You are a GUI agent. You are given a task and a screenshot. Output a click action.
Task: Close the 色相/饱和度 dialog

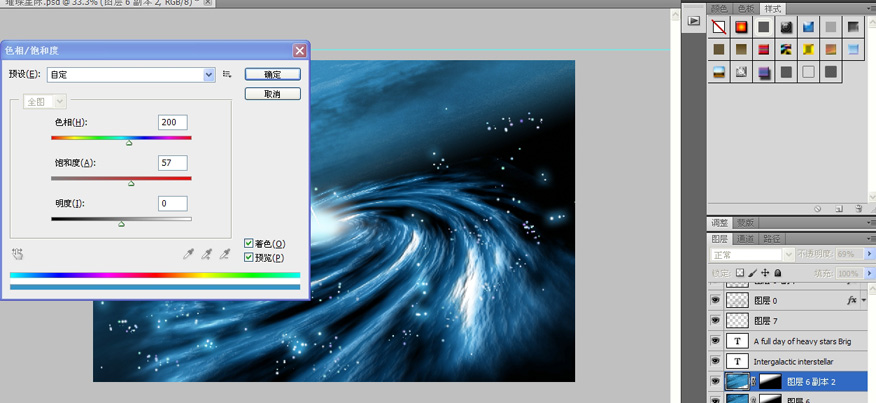pos(299,51)
